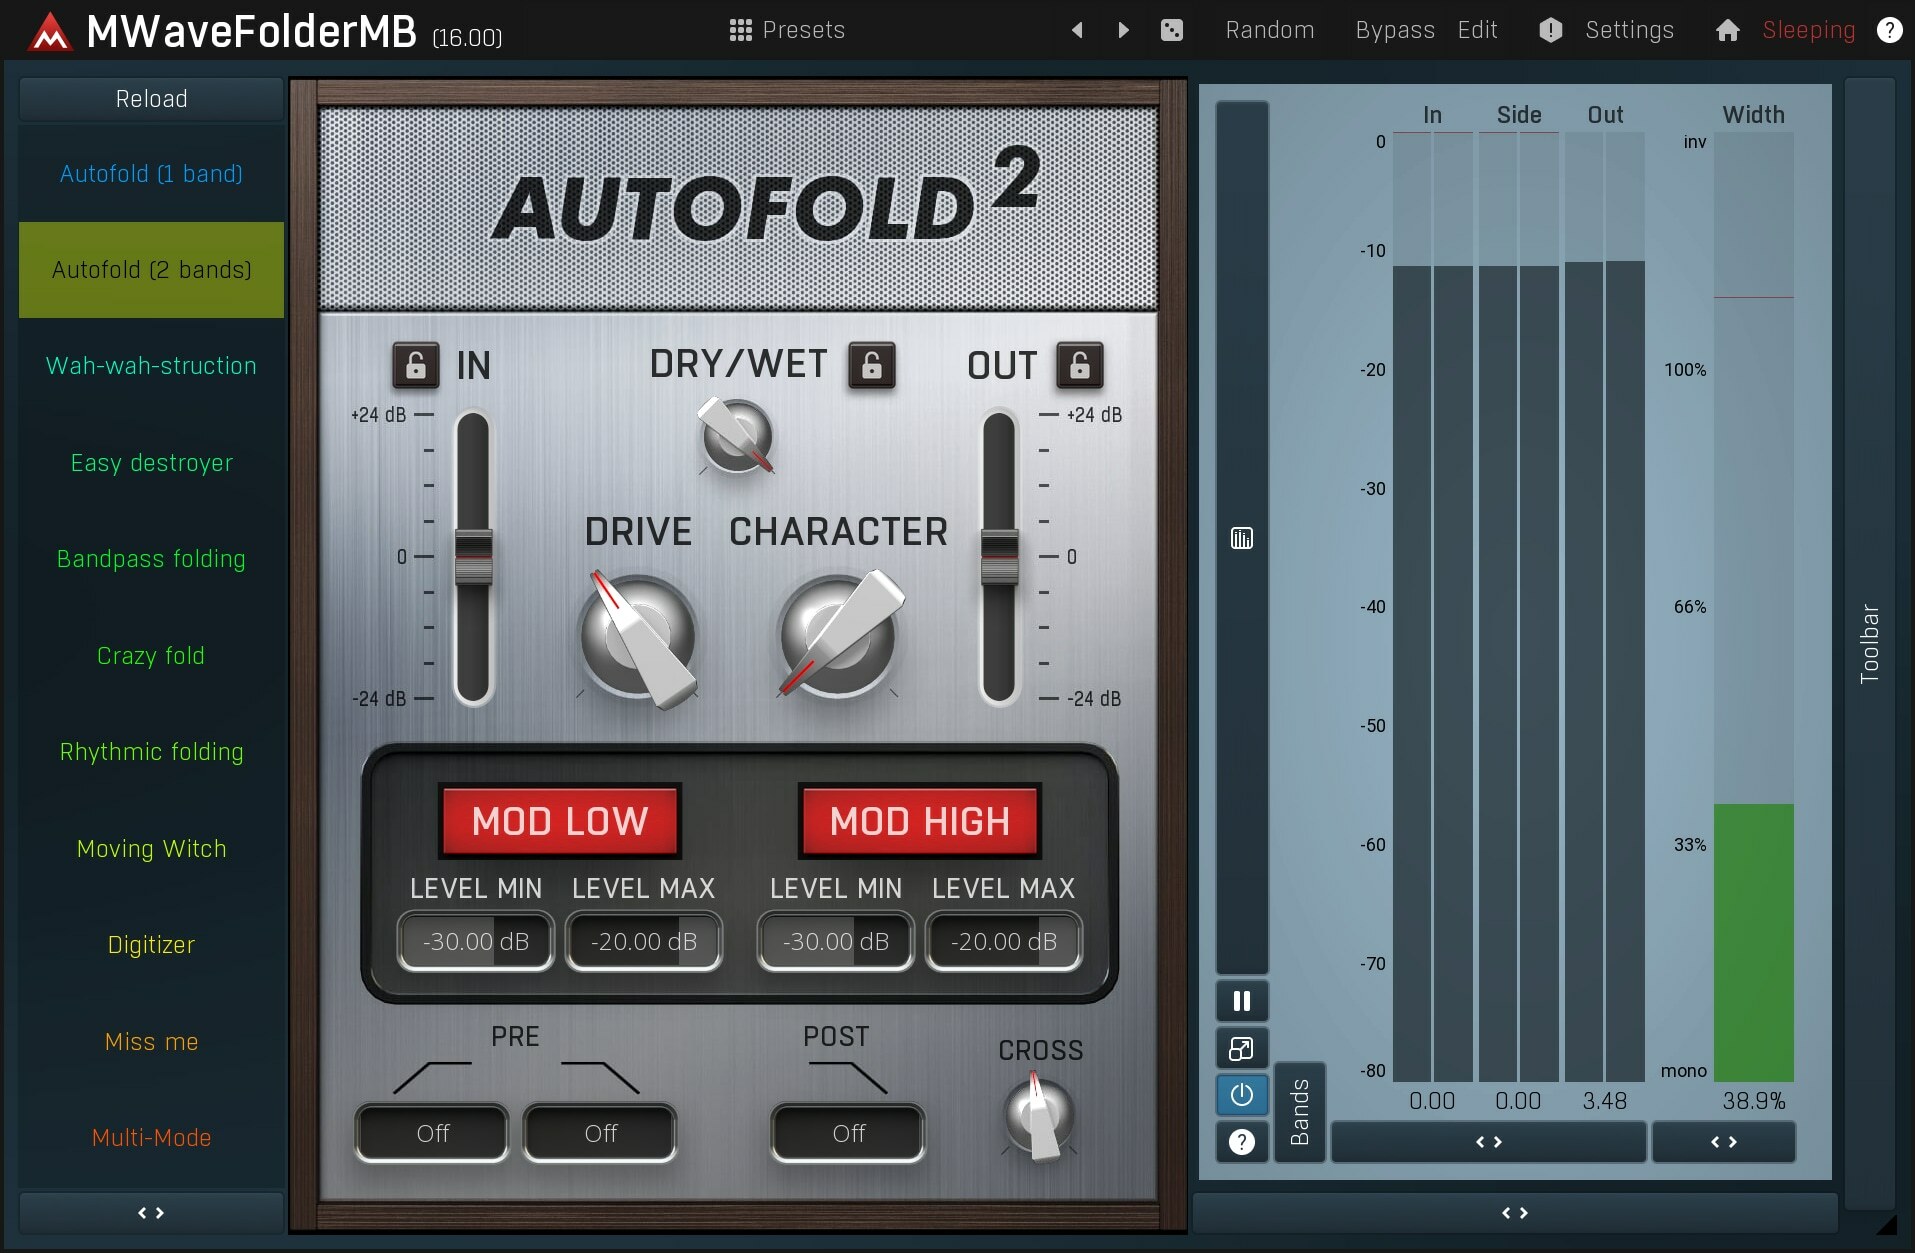Toggle the lock next to the IN fader
Screen dimensions: 1915x1253
click(x=416, y=366)
